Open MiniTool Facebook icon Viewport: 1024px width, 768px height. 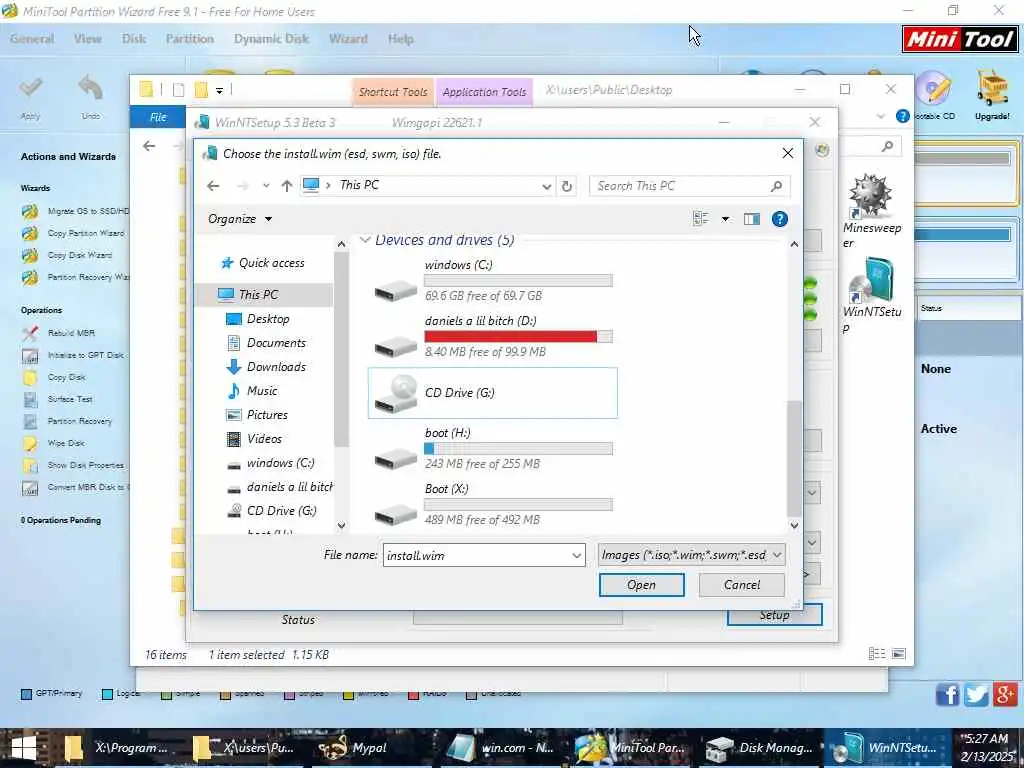point(948,695)
